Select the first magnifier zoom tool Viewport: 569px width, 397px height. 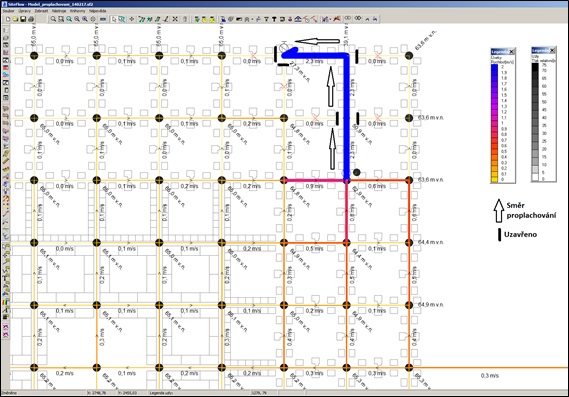(x=53, y=19)
